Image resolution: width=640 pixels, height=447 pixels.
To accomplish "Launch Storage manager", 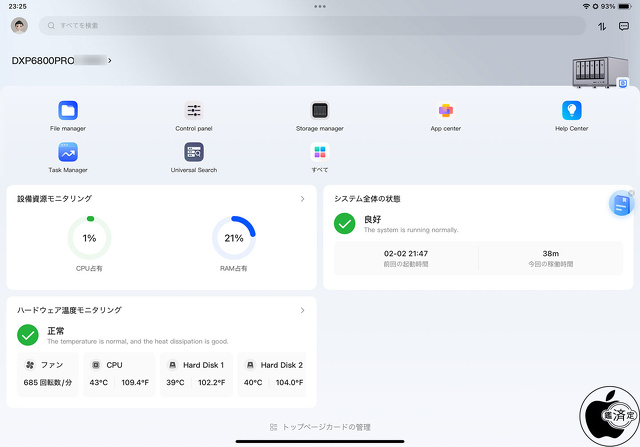I will pos(319,111).
